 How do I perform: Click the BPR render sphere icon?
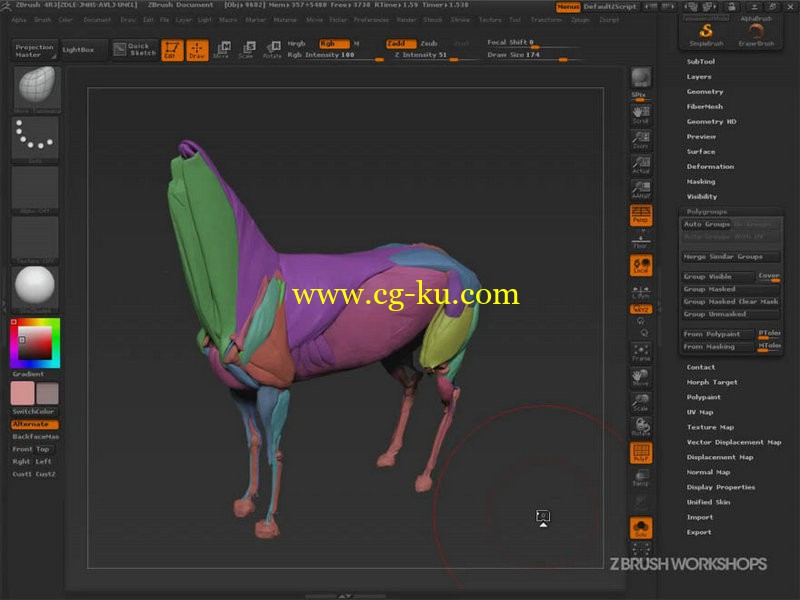[641, 78]
